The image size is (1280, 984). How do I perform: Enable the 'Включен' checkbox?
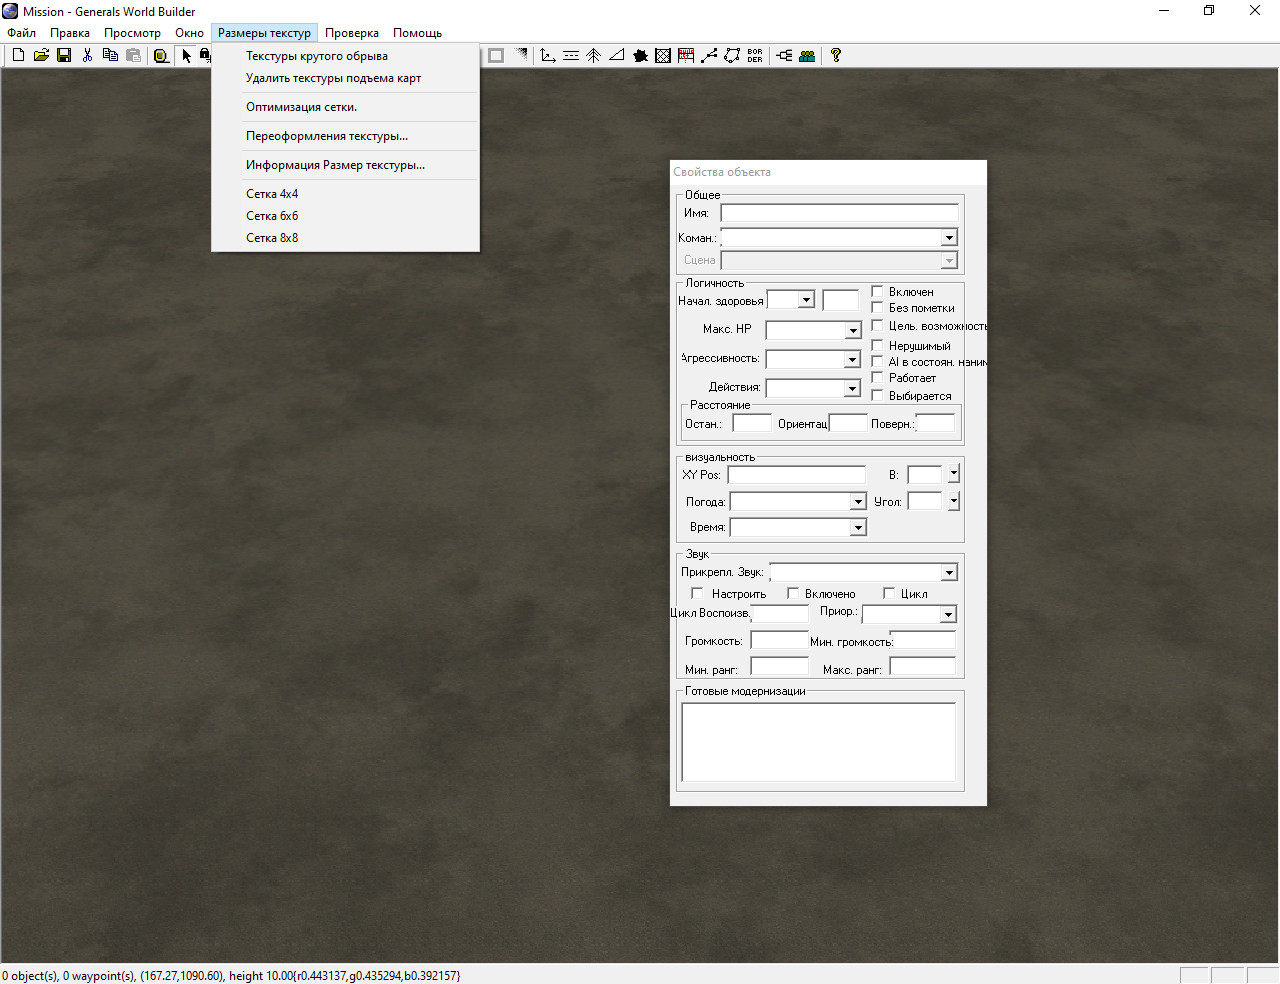[877, 292]
